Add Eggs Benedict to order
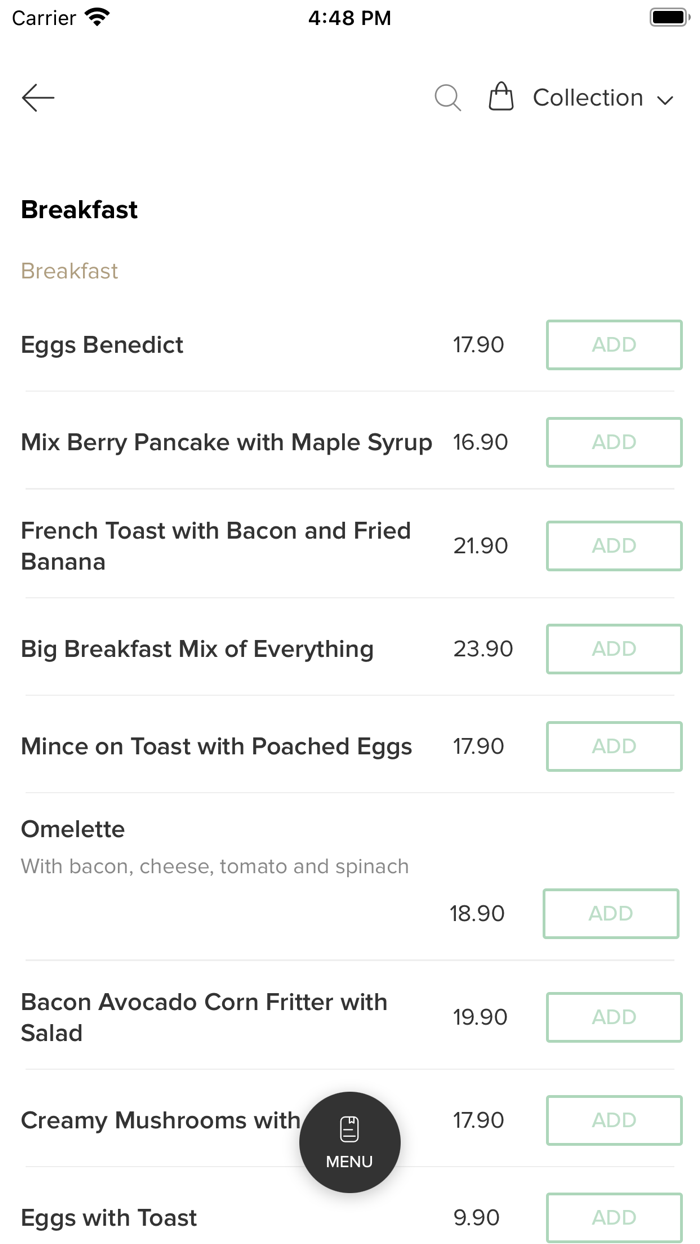 tap(614, 345)
